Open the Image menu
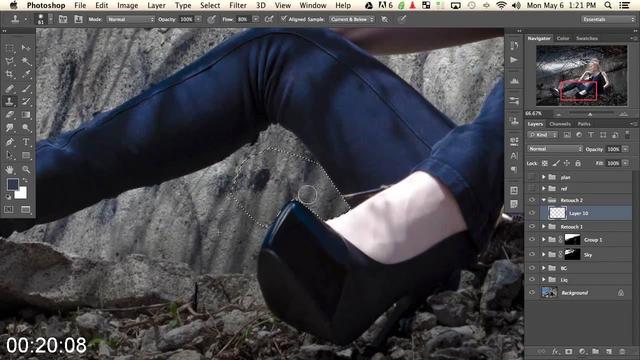This screenshot has width=640, height=360. tap(127, 5)
